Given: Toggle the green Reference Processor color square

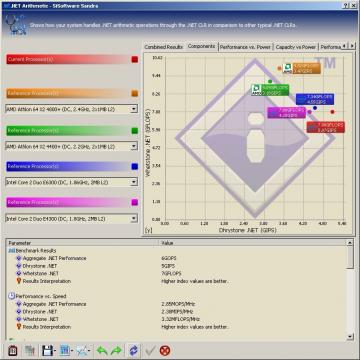Looking at the screenshot, I should point(135,131).
